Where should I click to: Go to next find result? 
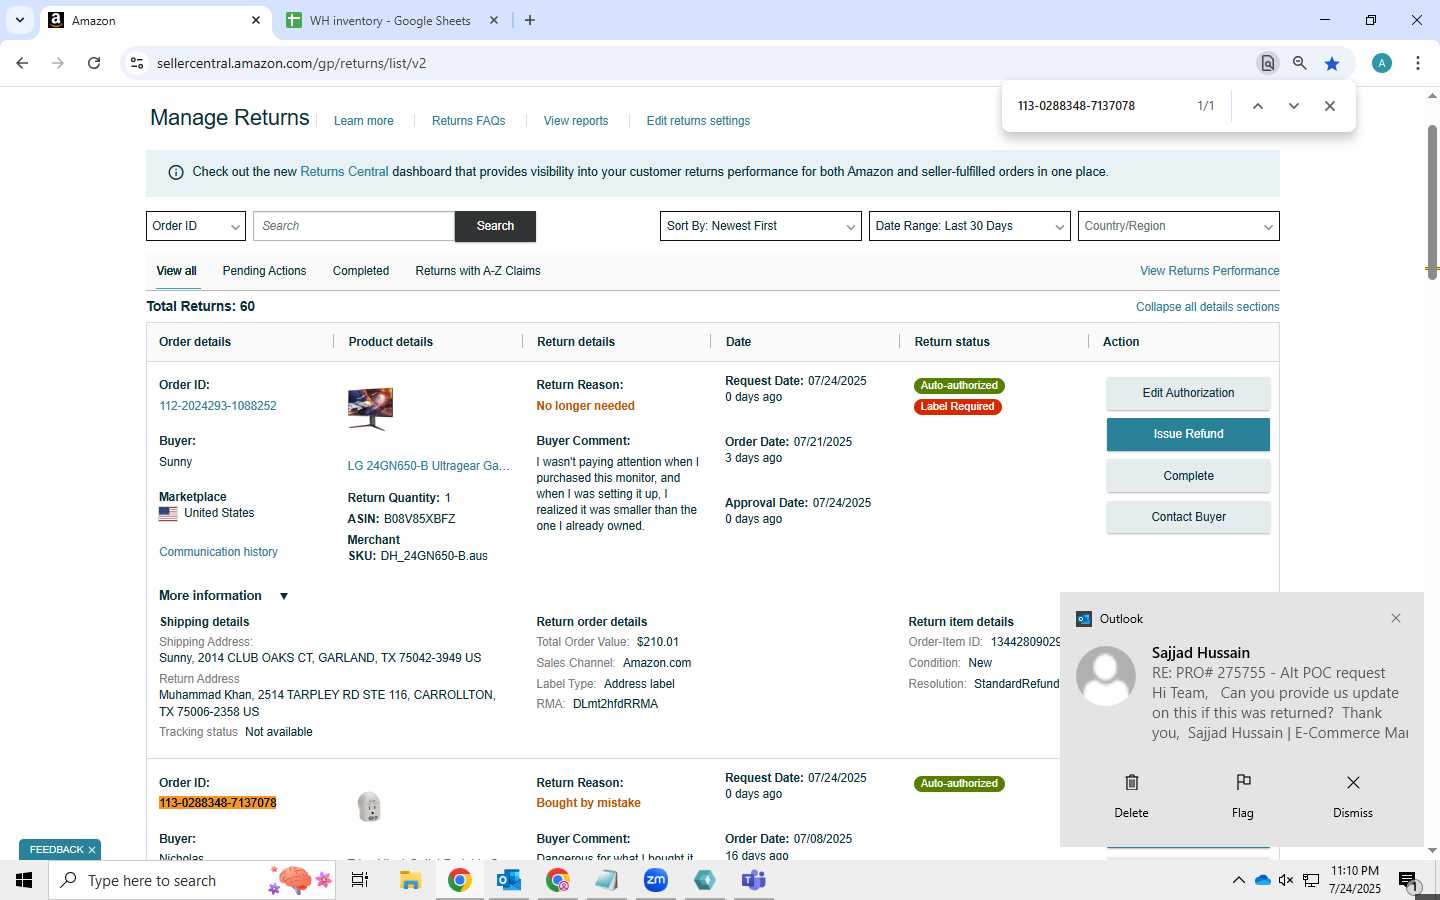coord(1294,106)
